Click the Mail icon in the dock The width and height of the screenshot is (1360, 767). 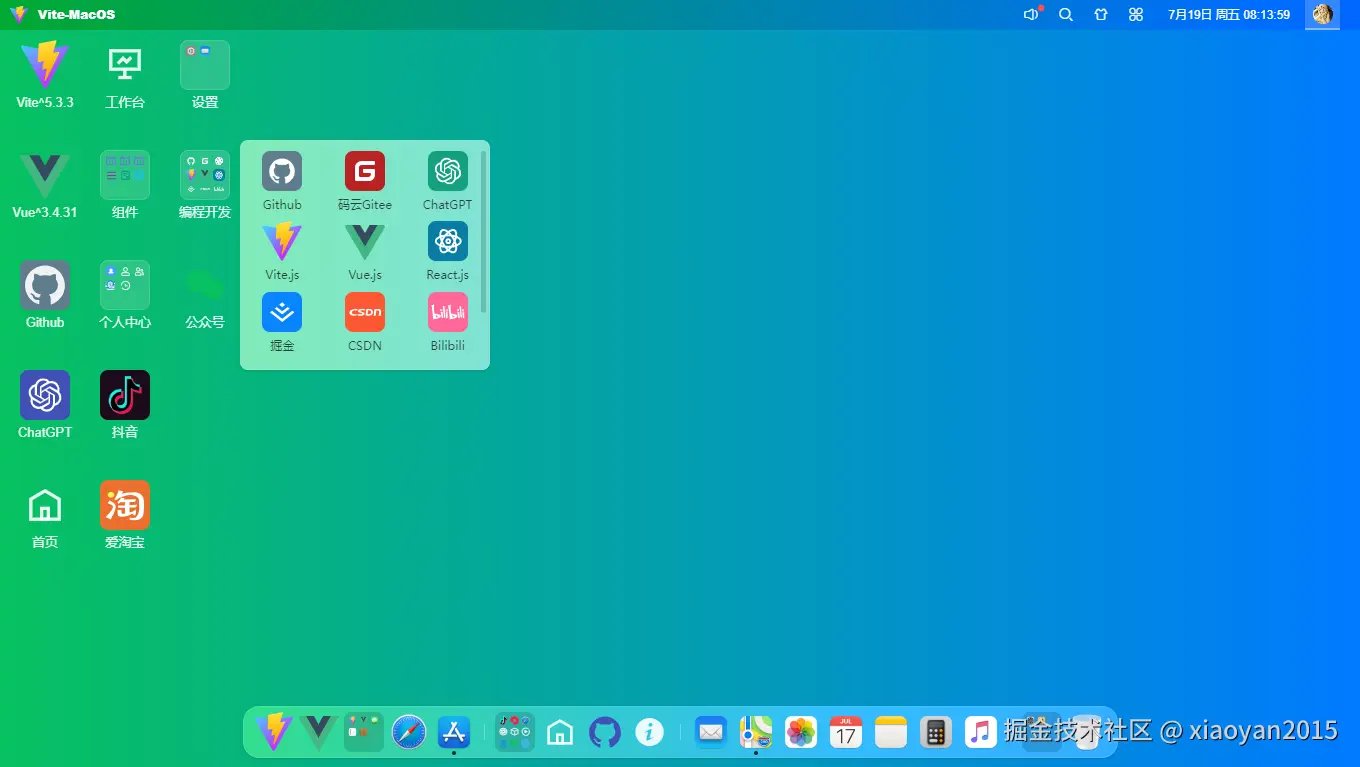coord(711,732)
